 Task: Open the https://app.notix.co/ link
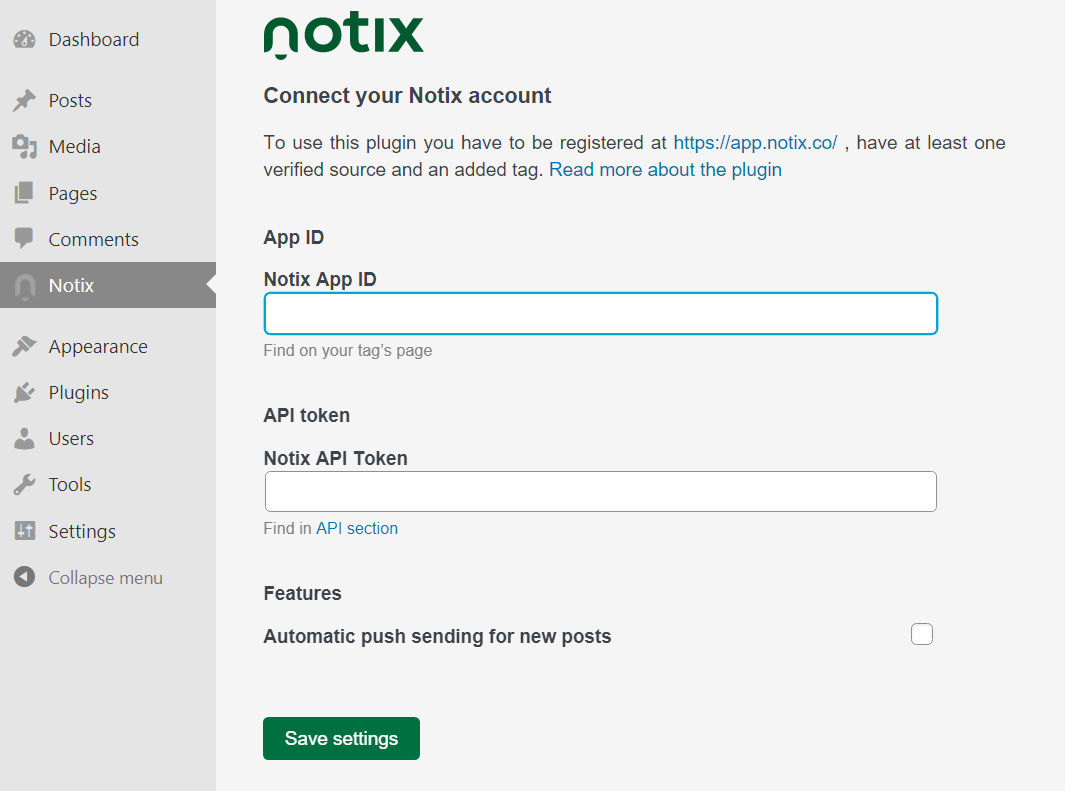755,143
